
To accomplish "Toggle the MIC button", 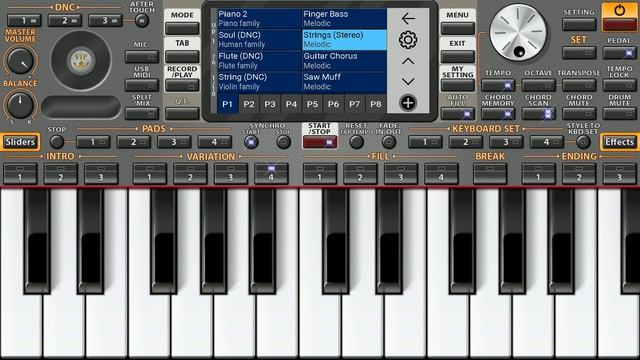I will pyautogui.click(x=142, y=56).
